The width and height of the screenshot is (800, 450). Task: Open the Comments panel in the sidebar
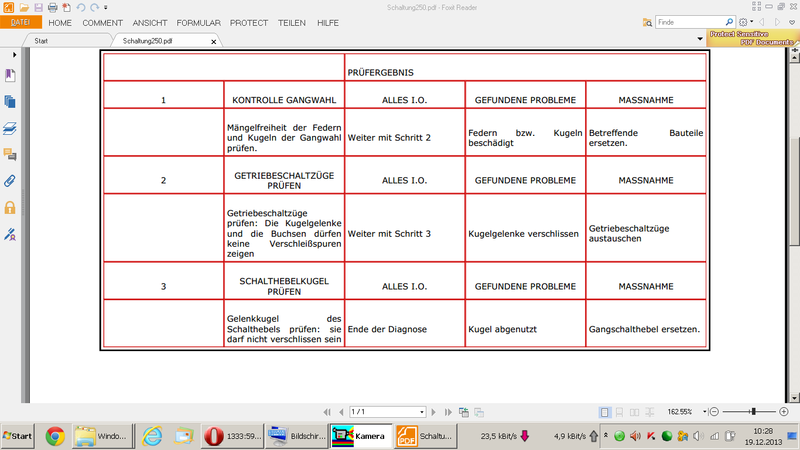click(x=11, y=154)
